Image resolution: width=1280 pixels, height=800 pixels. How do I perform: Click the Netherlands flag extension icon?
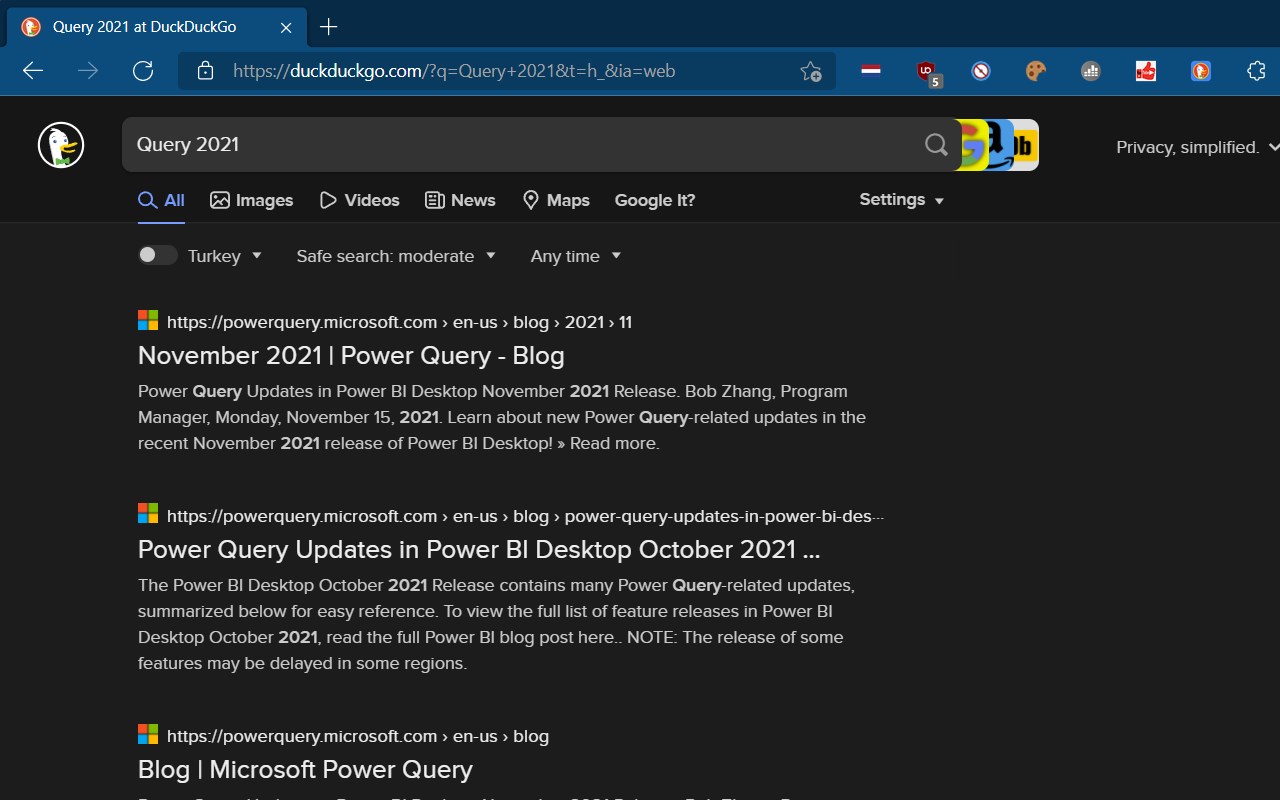click(871, 71)
